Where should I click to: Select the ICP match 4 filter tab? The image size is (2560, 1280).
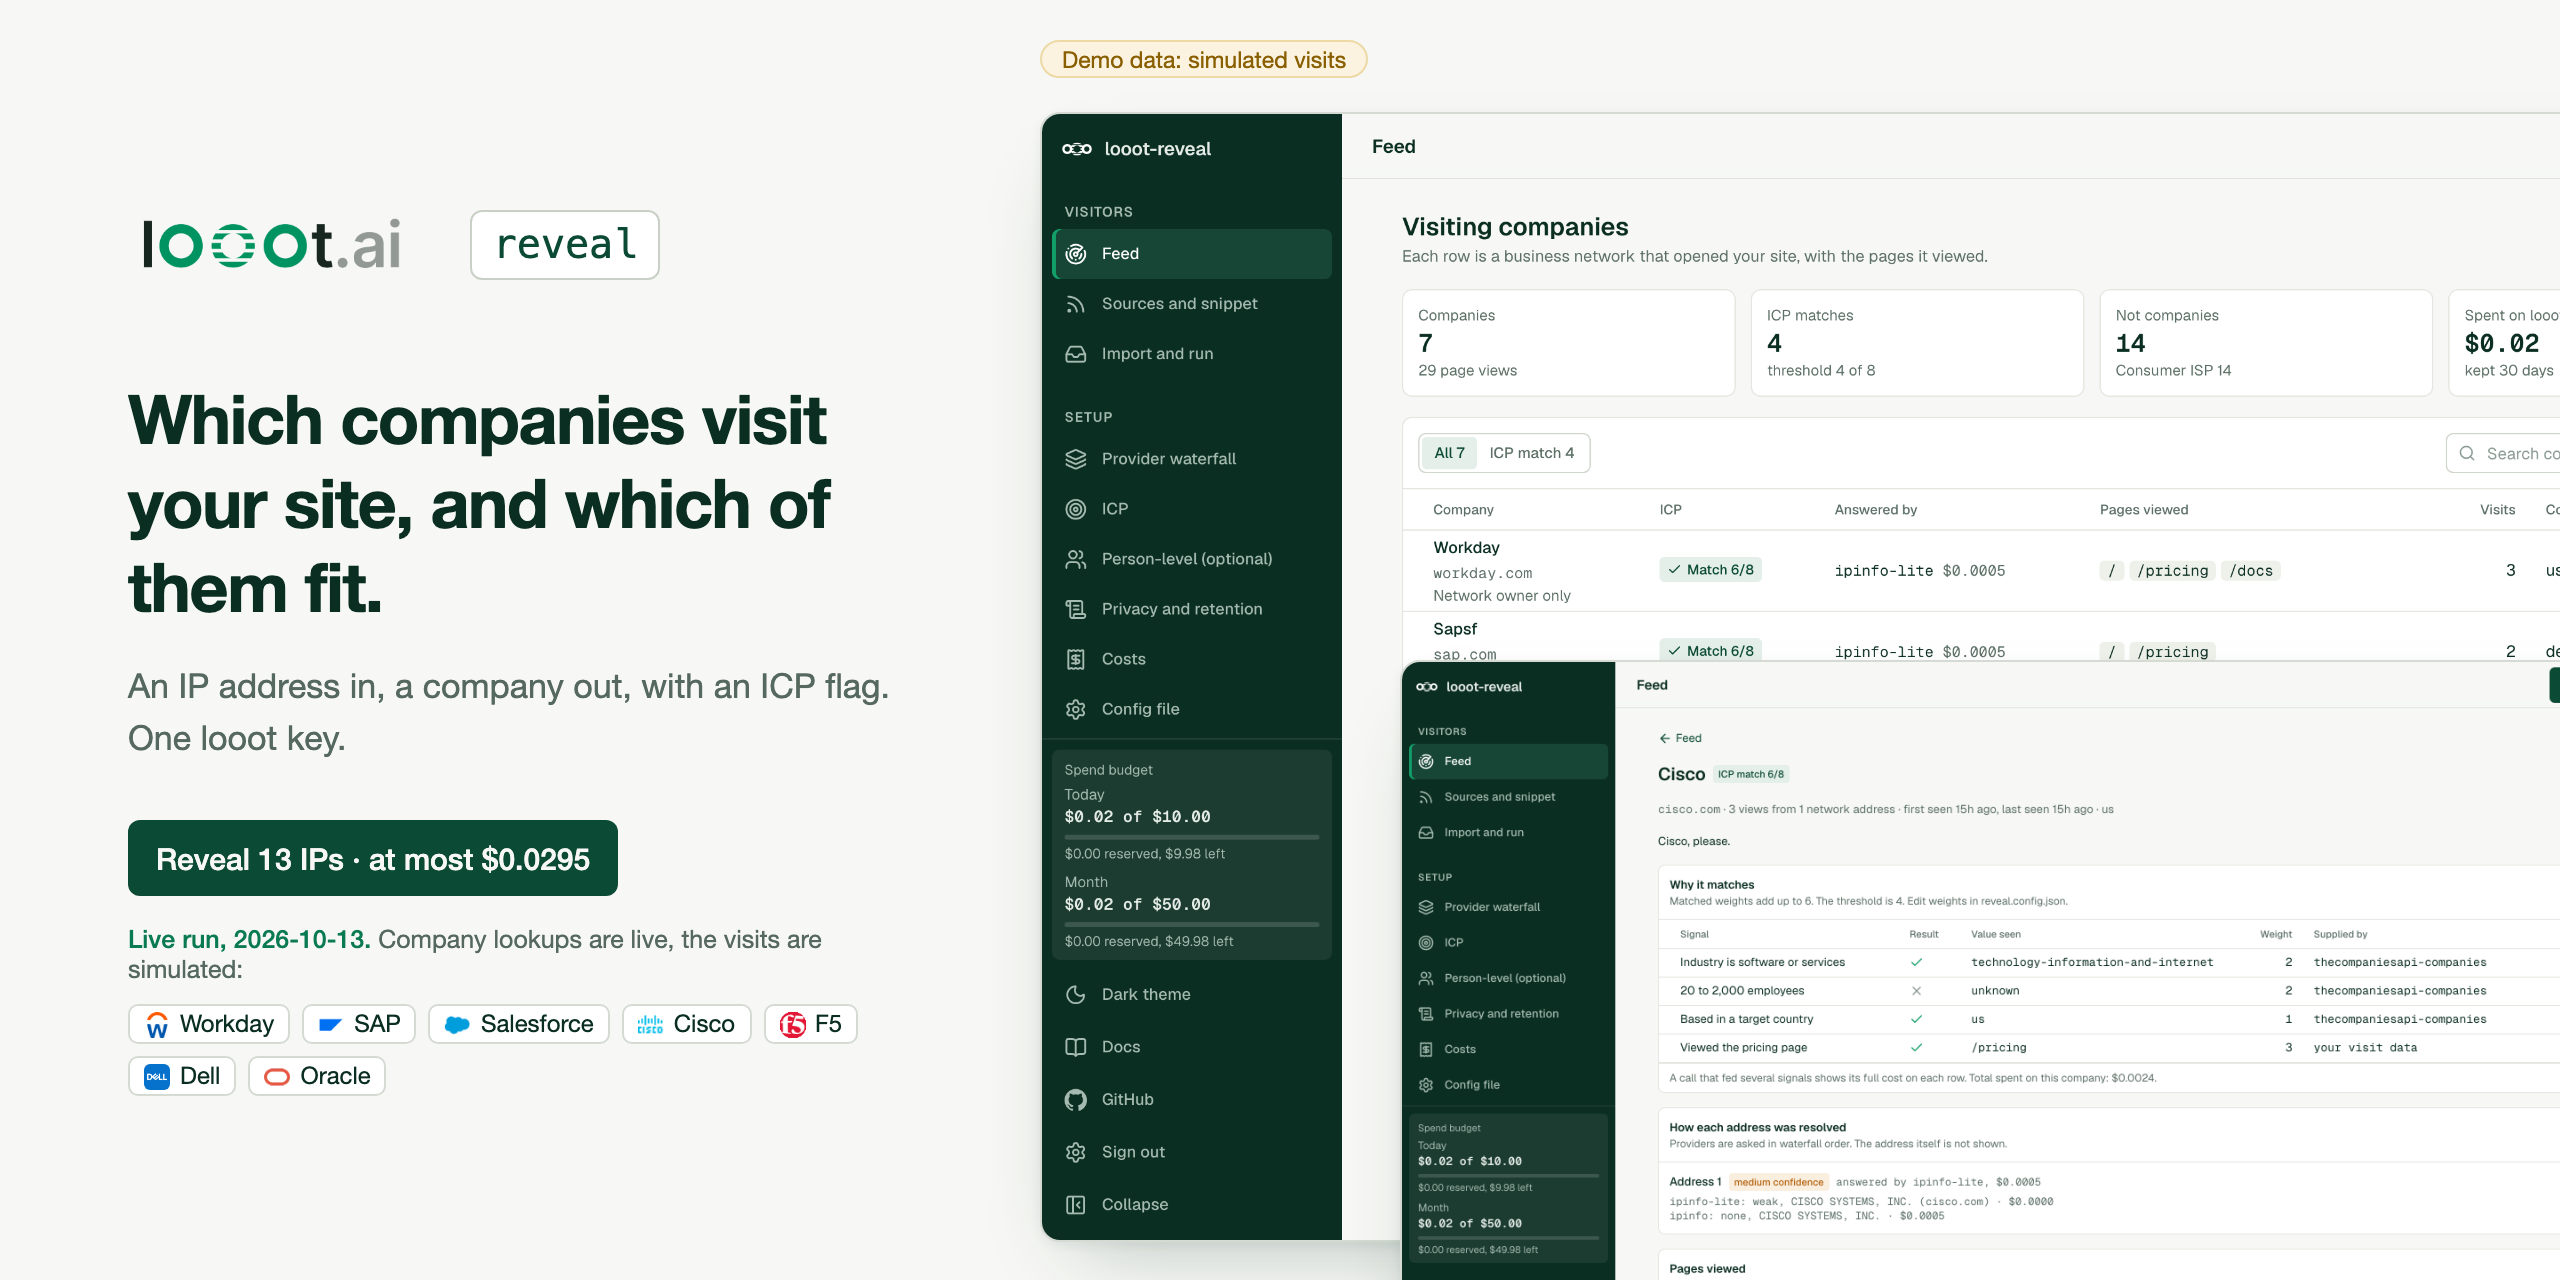coord(1531,453)
